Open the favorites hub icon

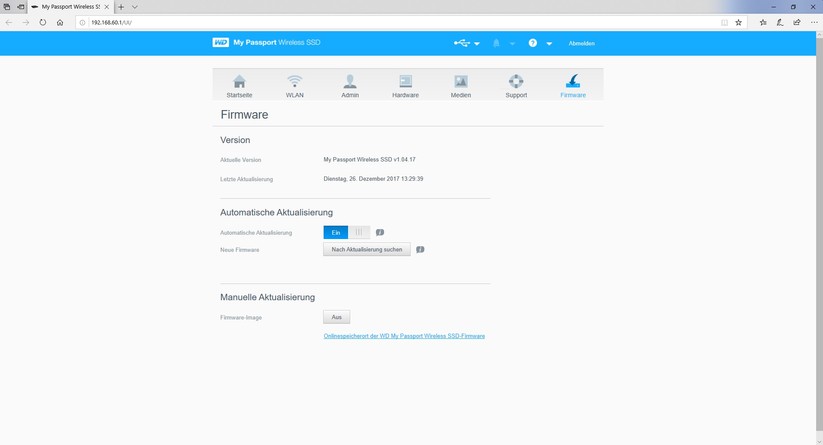pos(763,23)
